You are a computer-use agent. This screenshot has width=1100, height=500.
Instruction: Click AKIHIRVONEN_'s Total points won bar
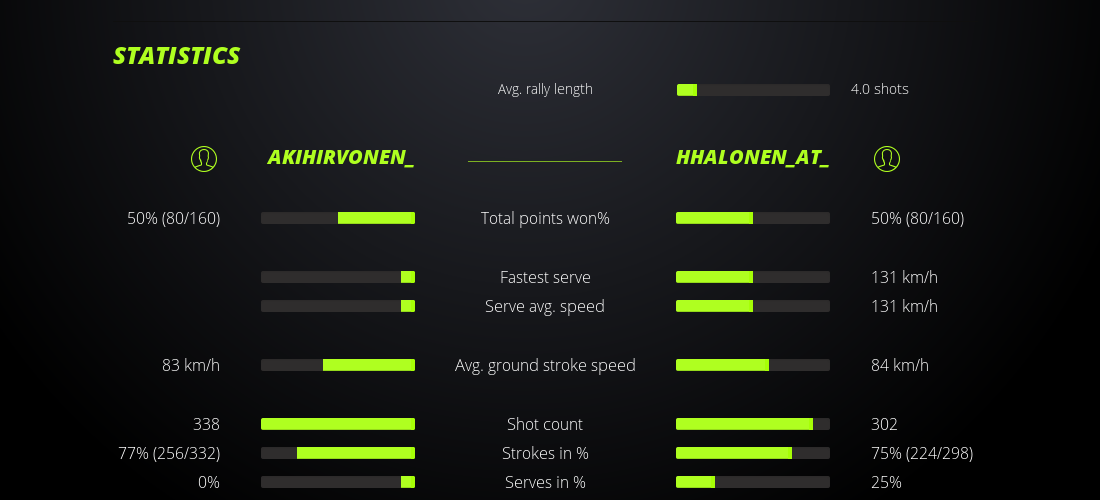tap(338, 218)
